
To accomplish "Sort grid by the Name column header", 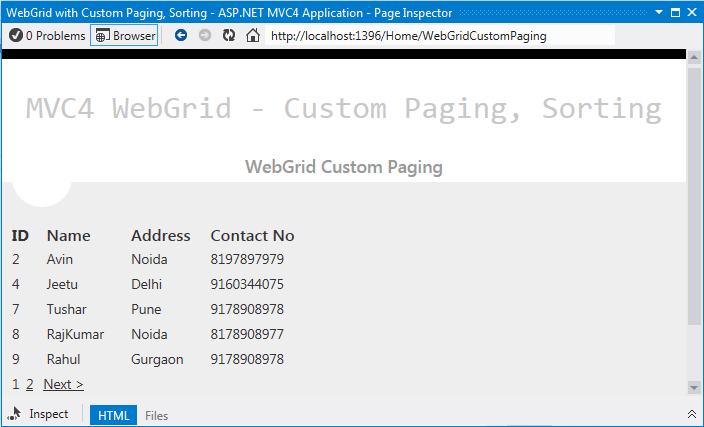I will pyautogui.click(x=68, y=236).
